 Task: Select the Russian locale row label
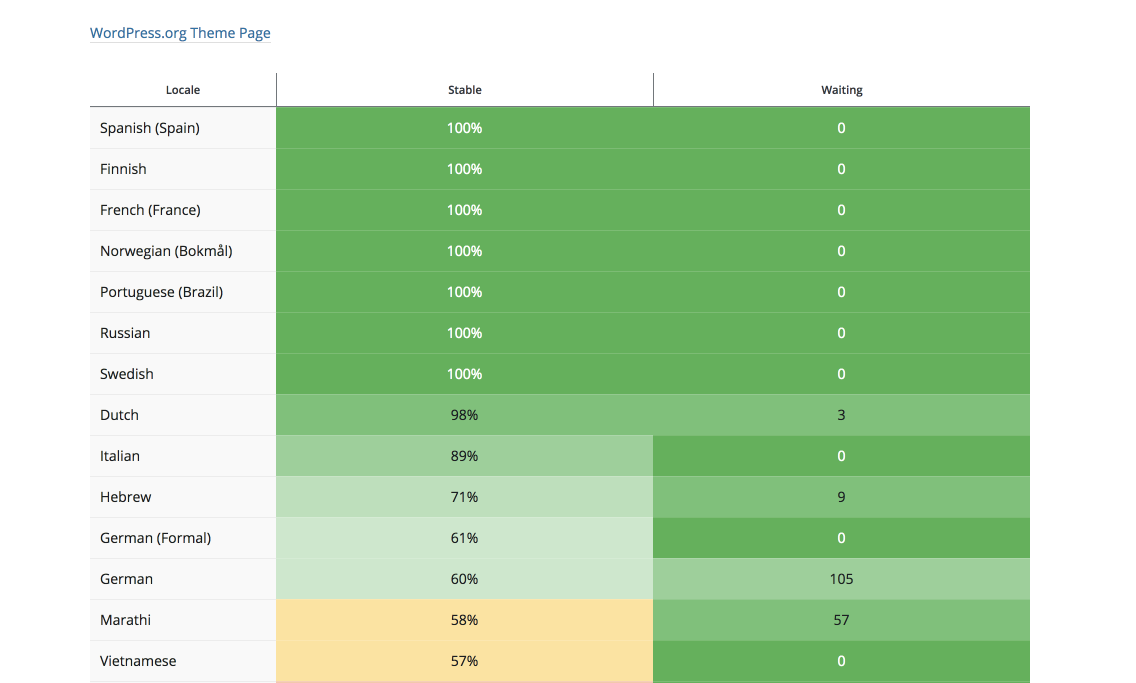pyautogui.click(x=125, y=333)
